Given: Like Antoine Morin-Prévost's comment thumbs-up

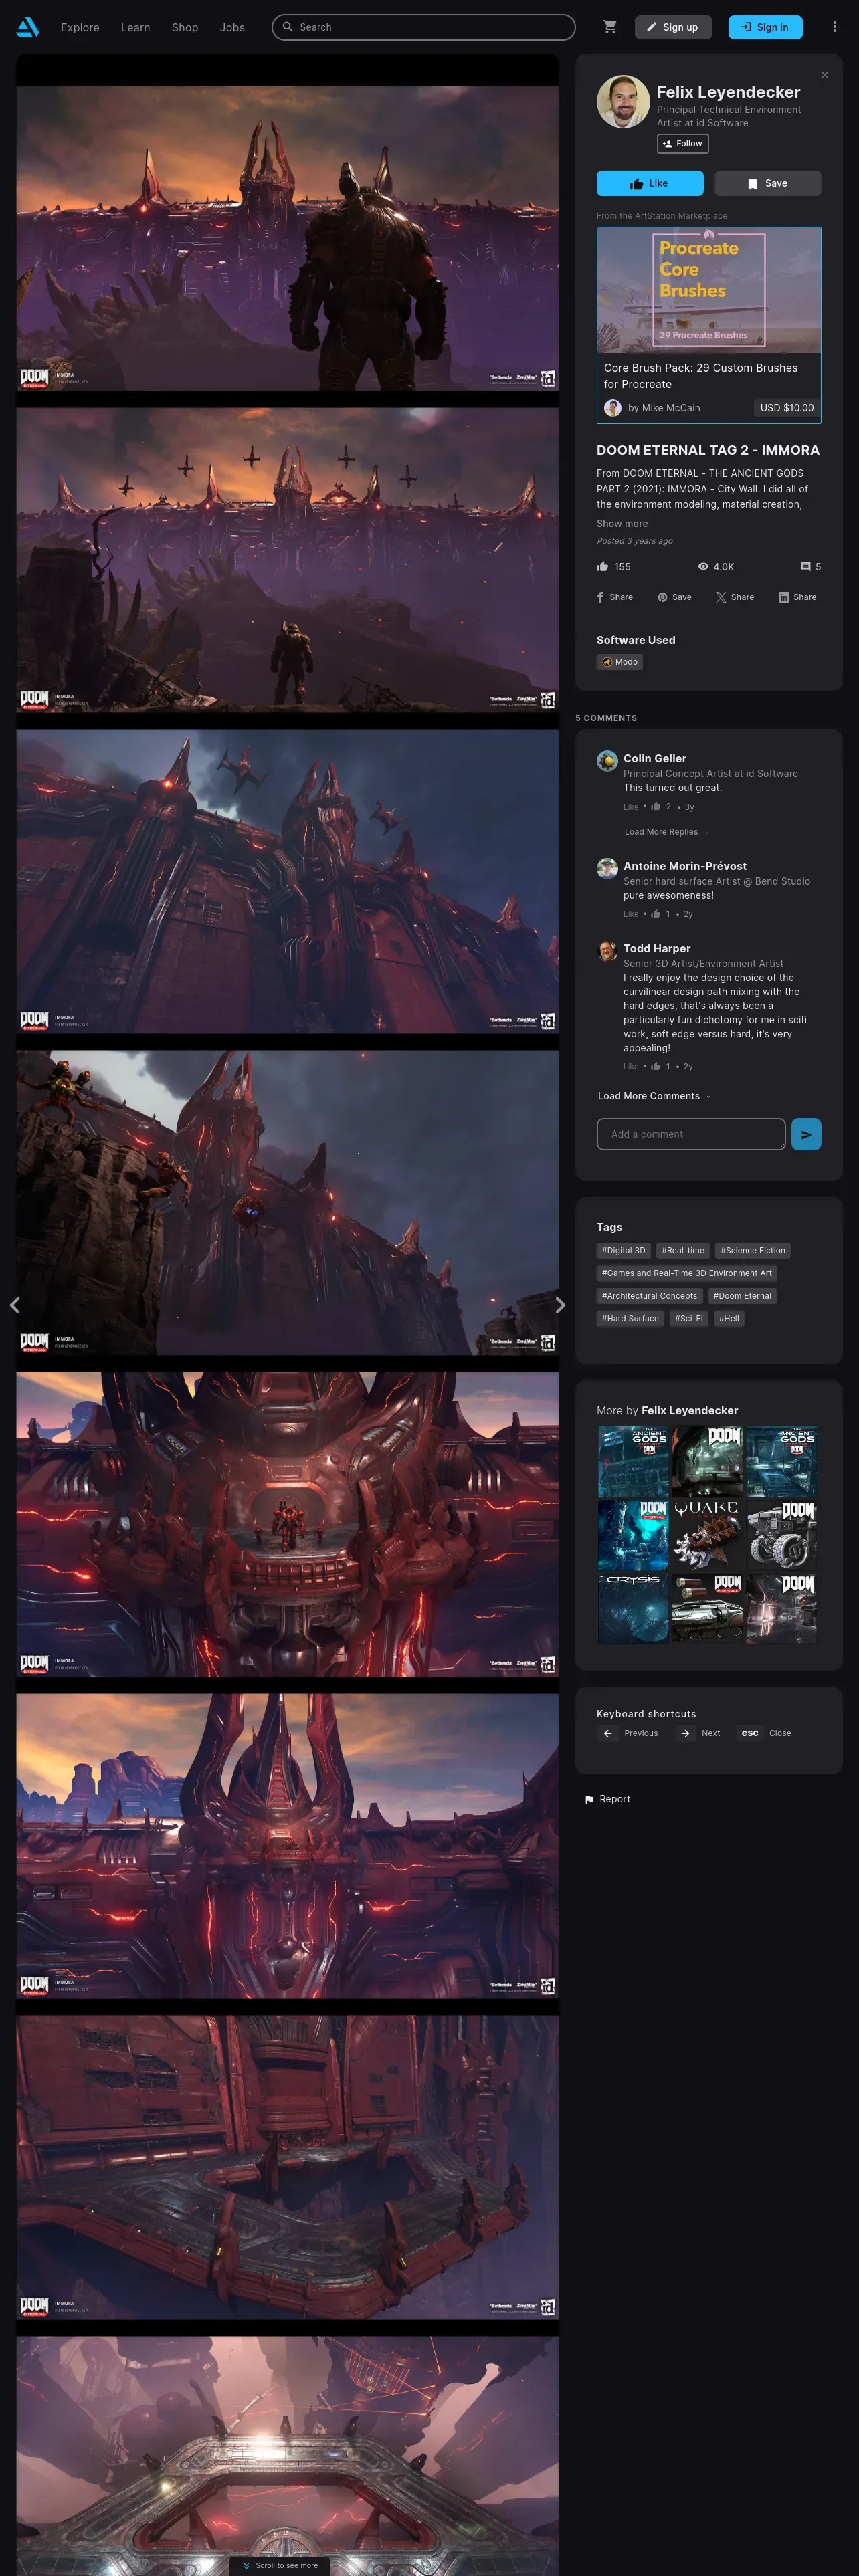Looking at the screenshot, I should 656,914.
